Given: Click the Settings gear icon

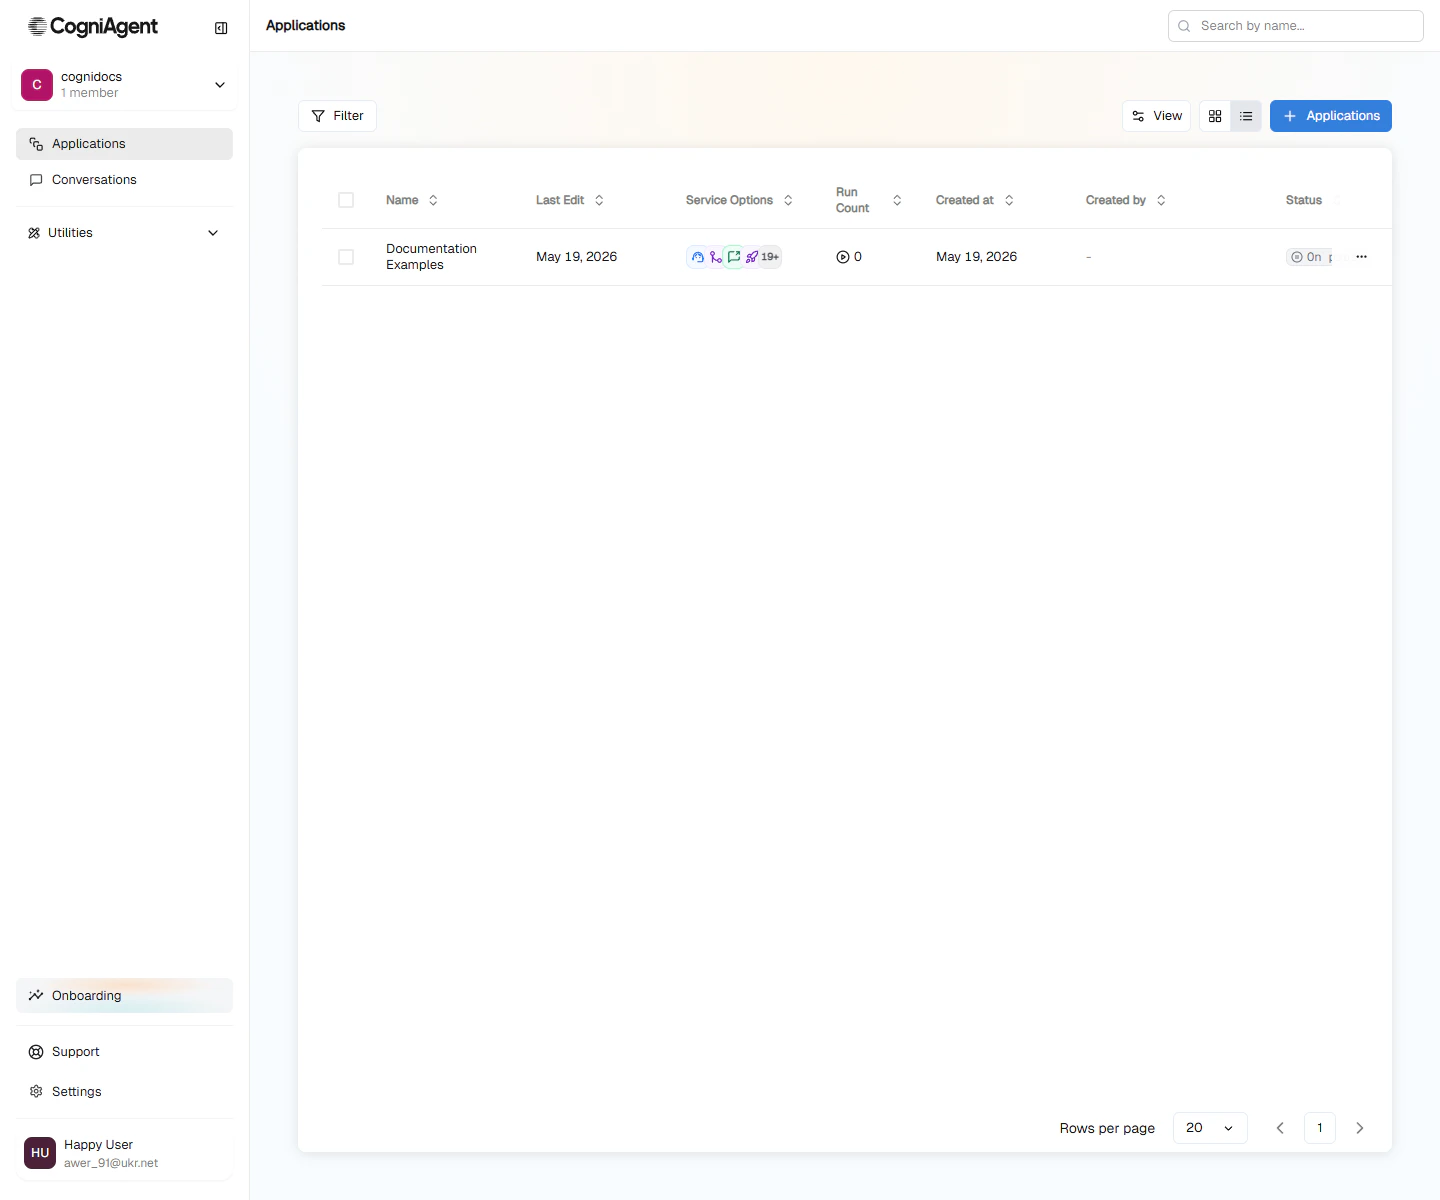Looking at the screenshot, I should pos(36,1092).
